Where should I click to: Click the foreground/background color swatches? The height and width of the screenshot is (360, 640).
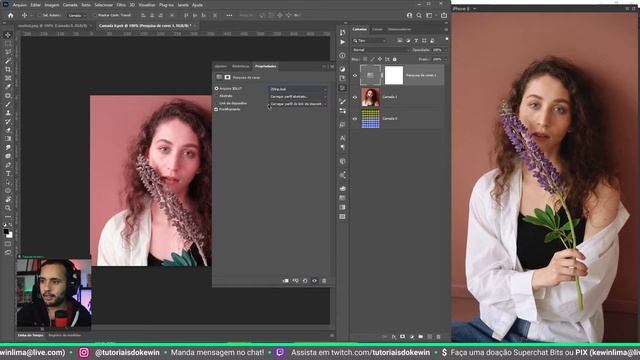click(x=8, y=233)
